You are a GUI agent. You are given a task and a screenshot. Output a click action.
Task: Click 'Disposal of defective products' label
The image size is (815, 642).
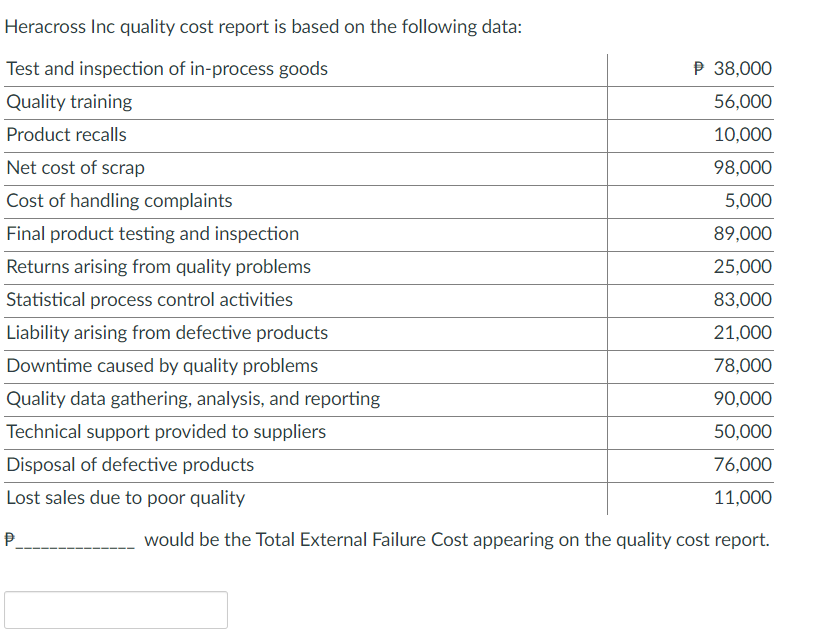(130, 465)
